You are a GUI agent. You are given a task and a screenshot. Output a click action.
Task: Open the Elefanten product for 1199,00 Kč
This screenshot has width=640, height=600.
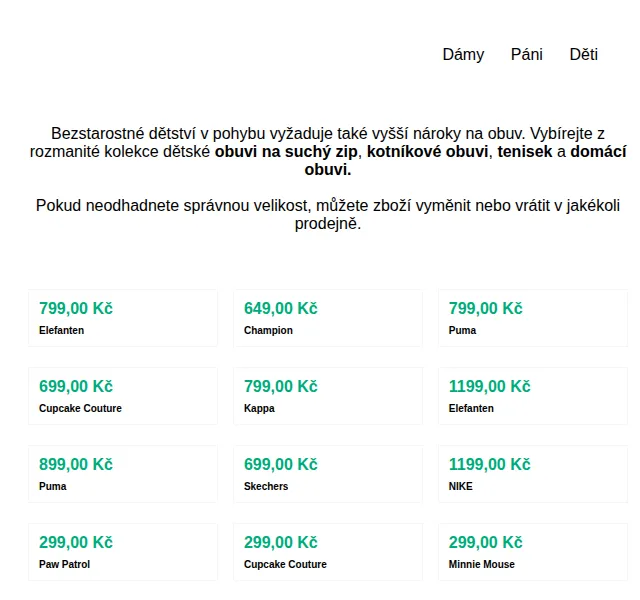[x=533, y=396]
